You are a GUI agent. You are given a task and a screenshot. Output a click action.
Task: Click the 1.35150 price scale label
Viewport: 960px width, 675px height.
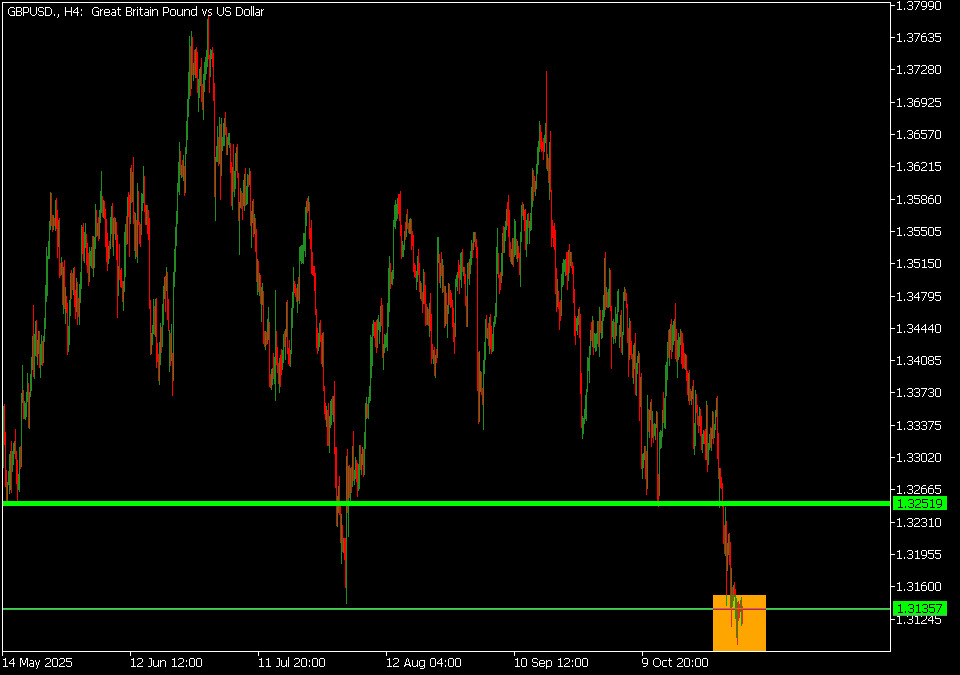click(919, 264)
